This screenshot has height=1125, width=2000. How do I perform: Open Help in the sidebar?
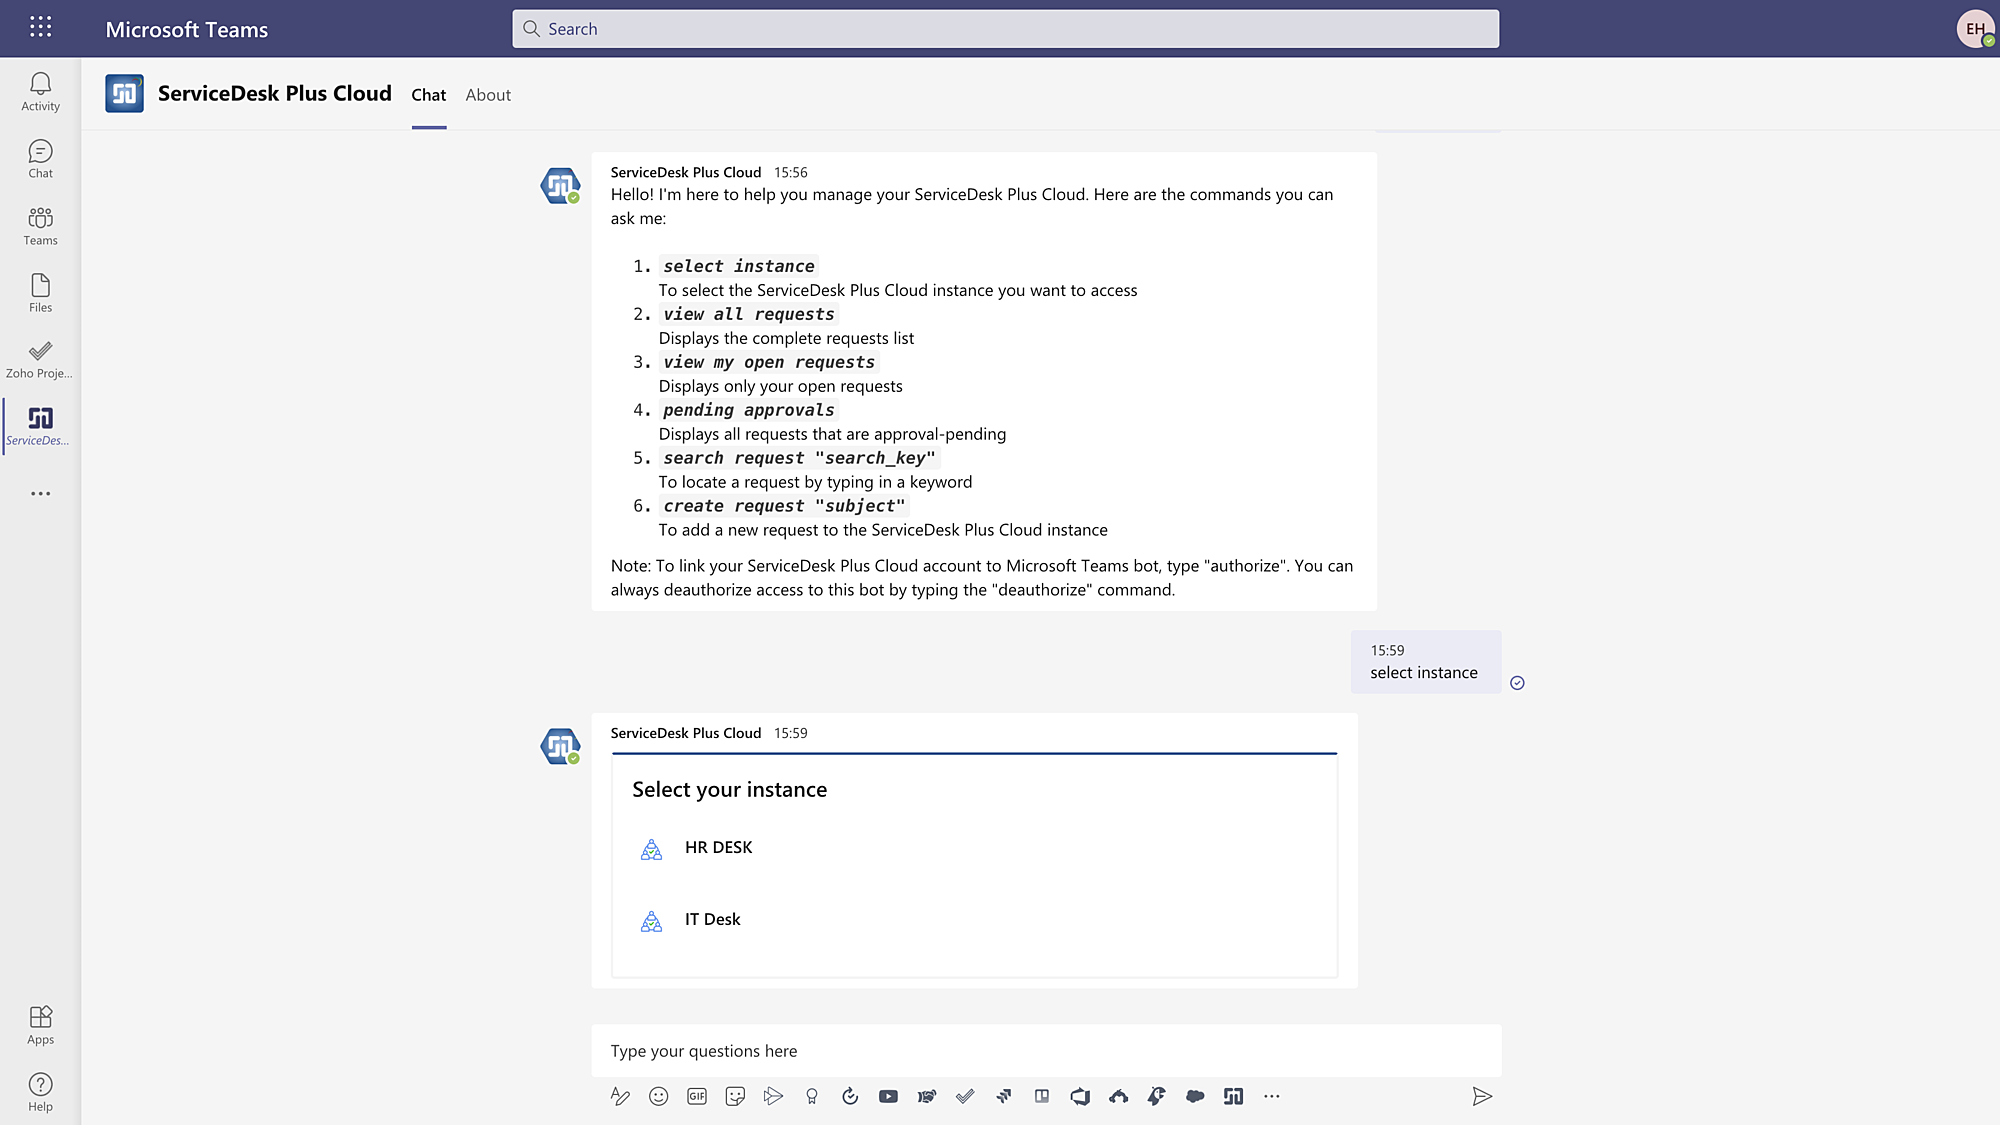pos(40,1092)
